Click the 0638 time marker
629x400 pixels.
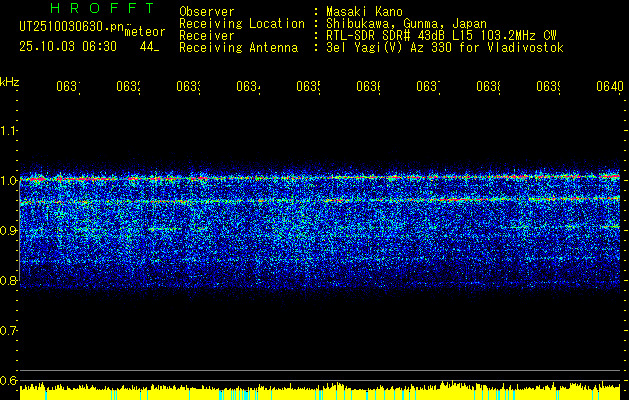click(x=488, y=87)
